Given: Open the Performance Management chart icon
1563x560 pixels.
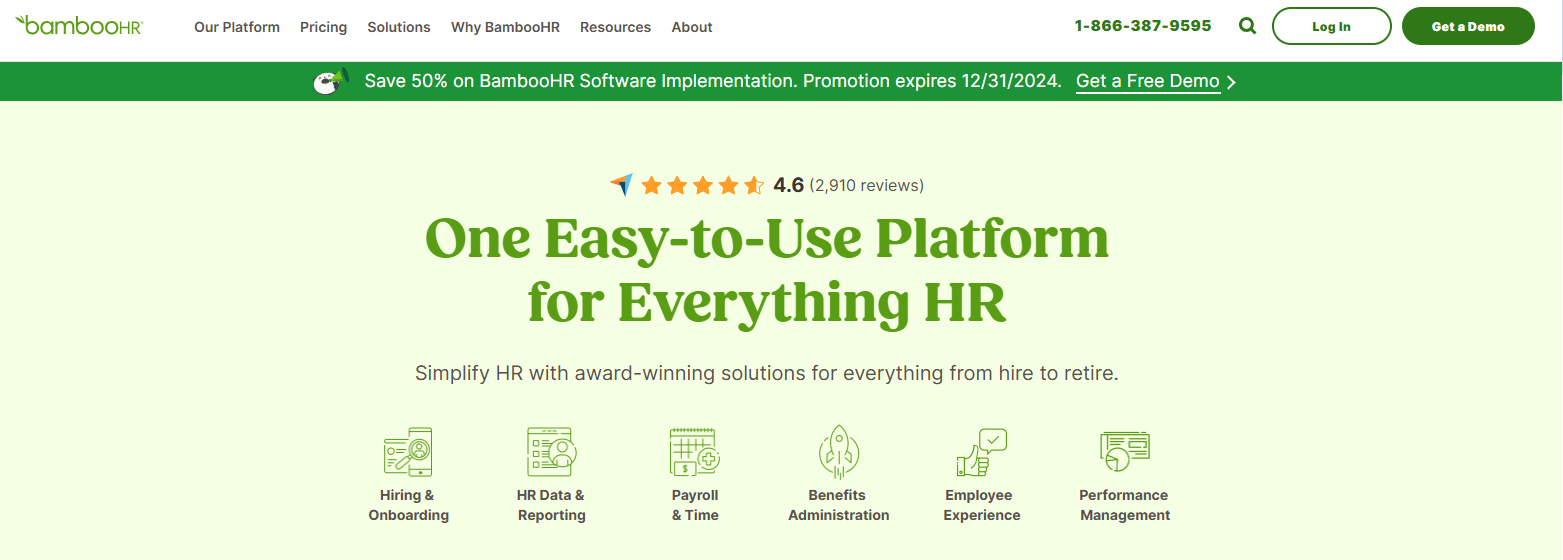Looking at the screenshot, I should 1124,452.
